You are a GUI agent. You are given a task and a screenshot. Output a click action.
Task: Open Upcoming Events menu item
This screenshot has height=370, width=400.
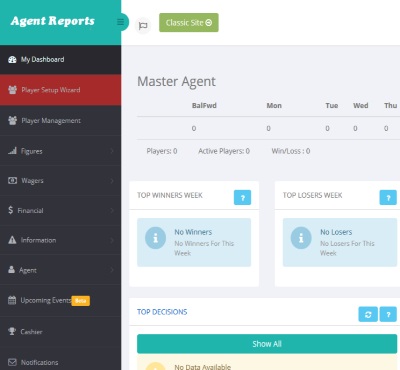pyautogui.click(x=60, y=300)
